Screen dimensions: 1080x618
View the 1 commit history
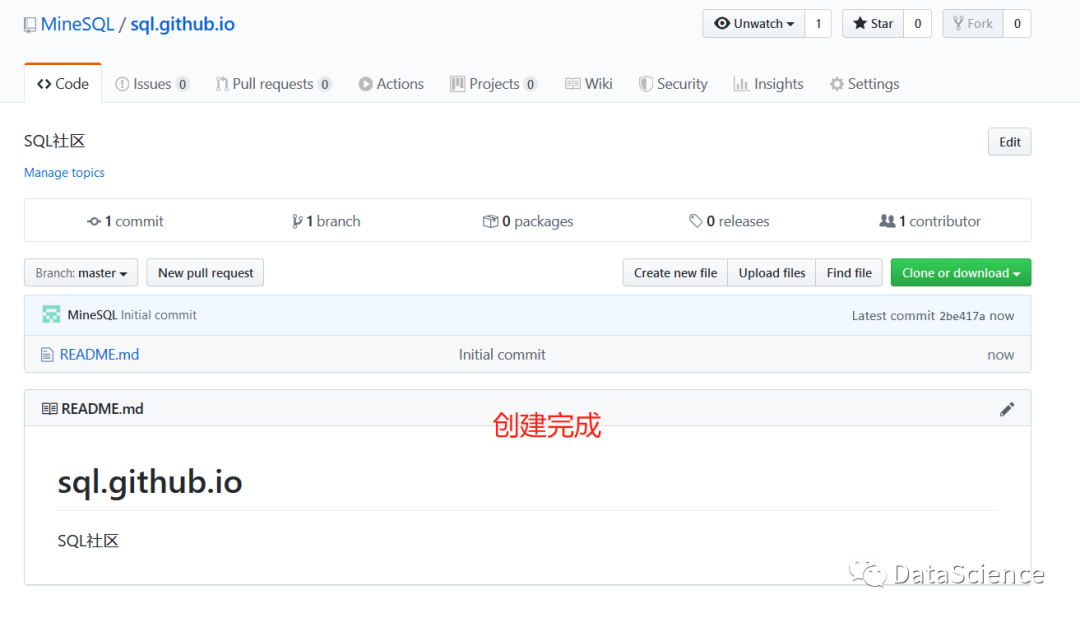point(125,221)
